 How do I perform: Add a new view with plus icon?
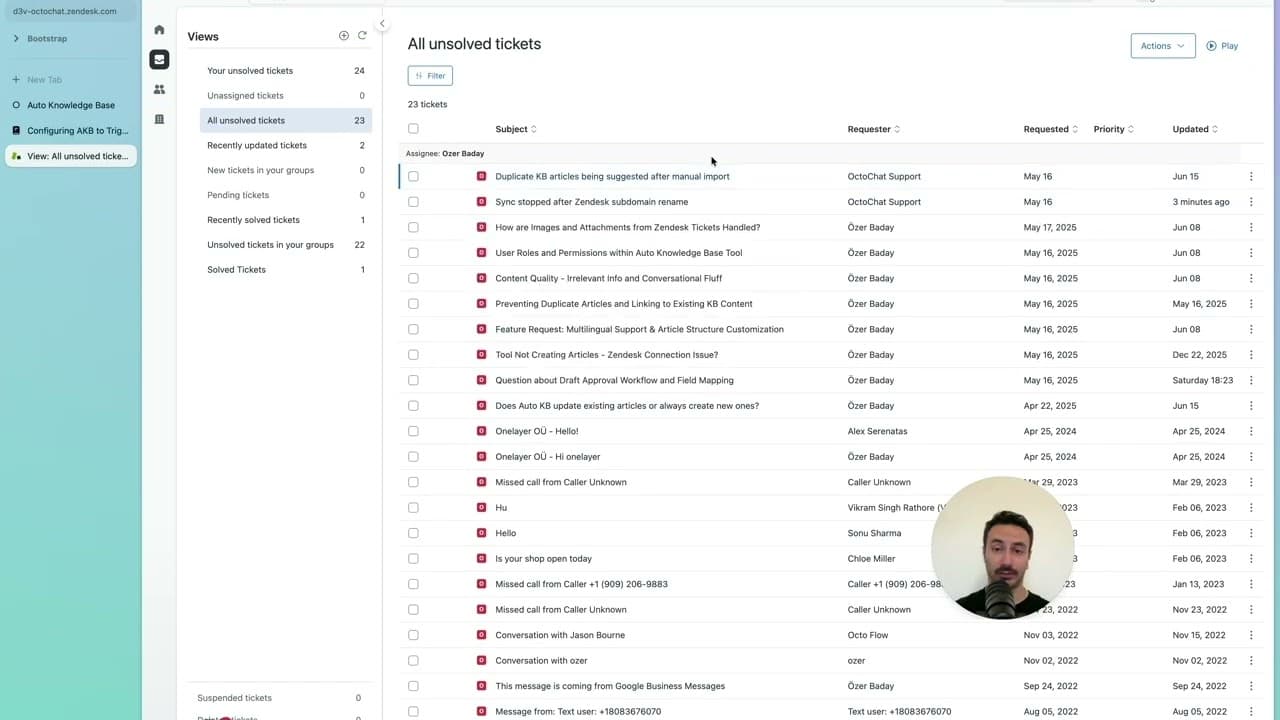(344, 36)
